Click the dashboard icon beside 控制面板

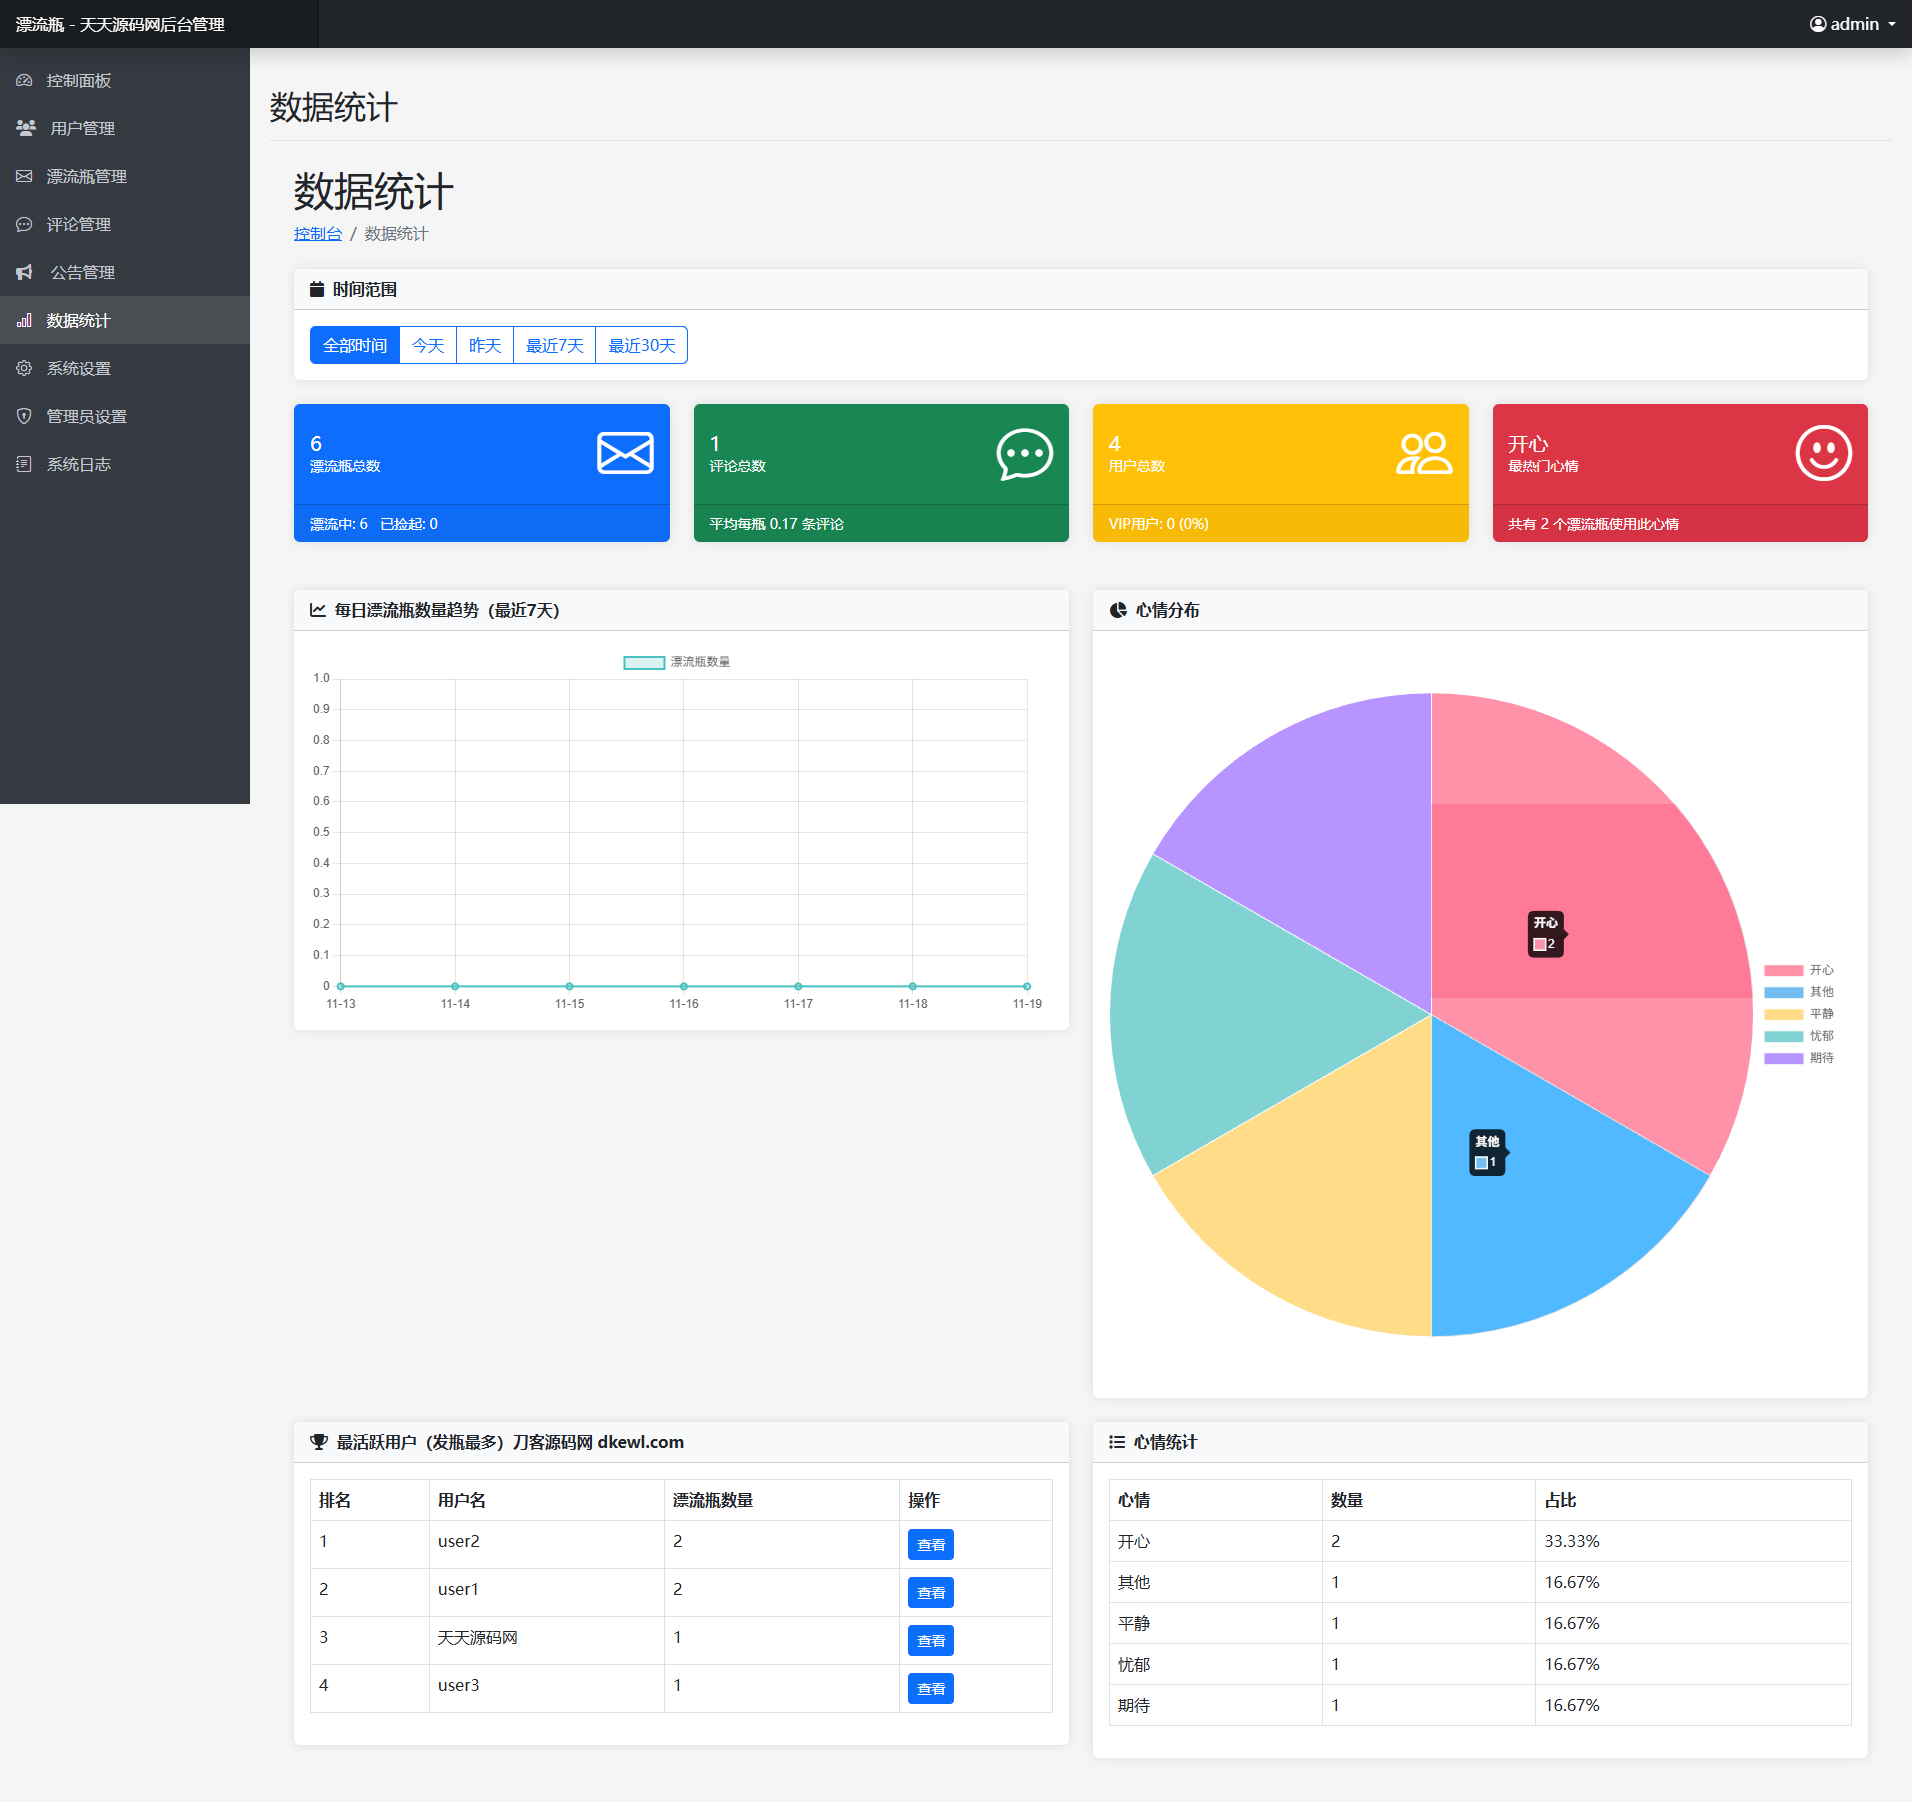[24, 80]
